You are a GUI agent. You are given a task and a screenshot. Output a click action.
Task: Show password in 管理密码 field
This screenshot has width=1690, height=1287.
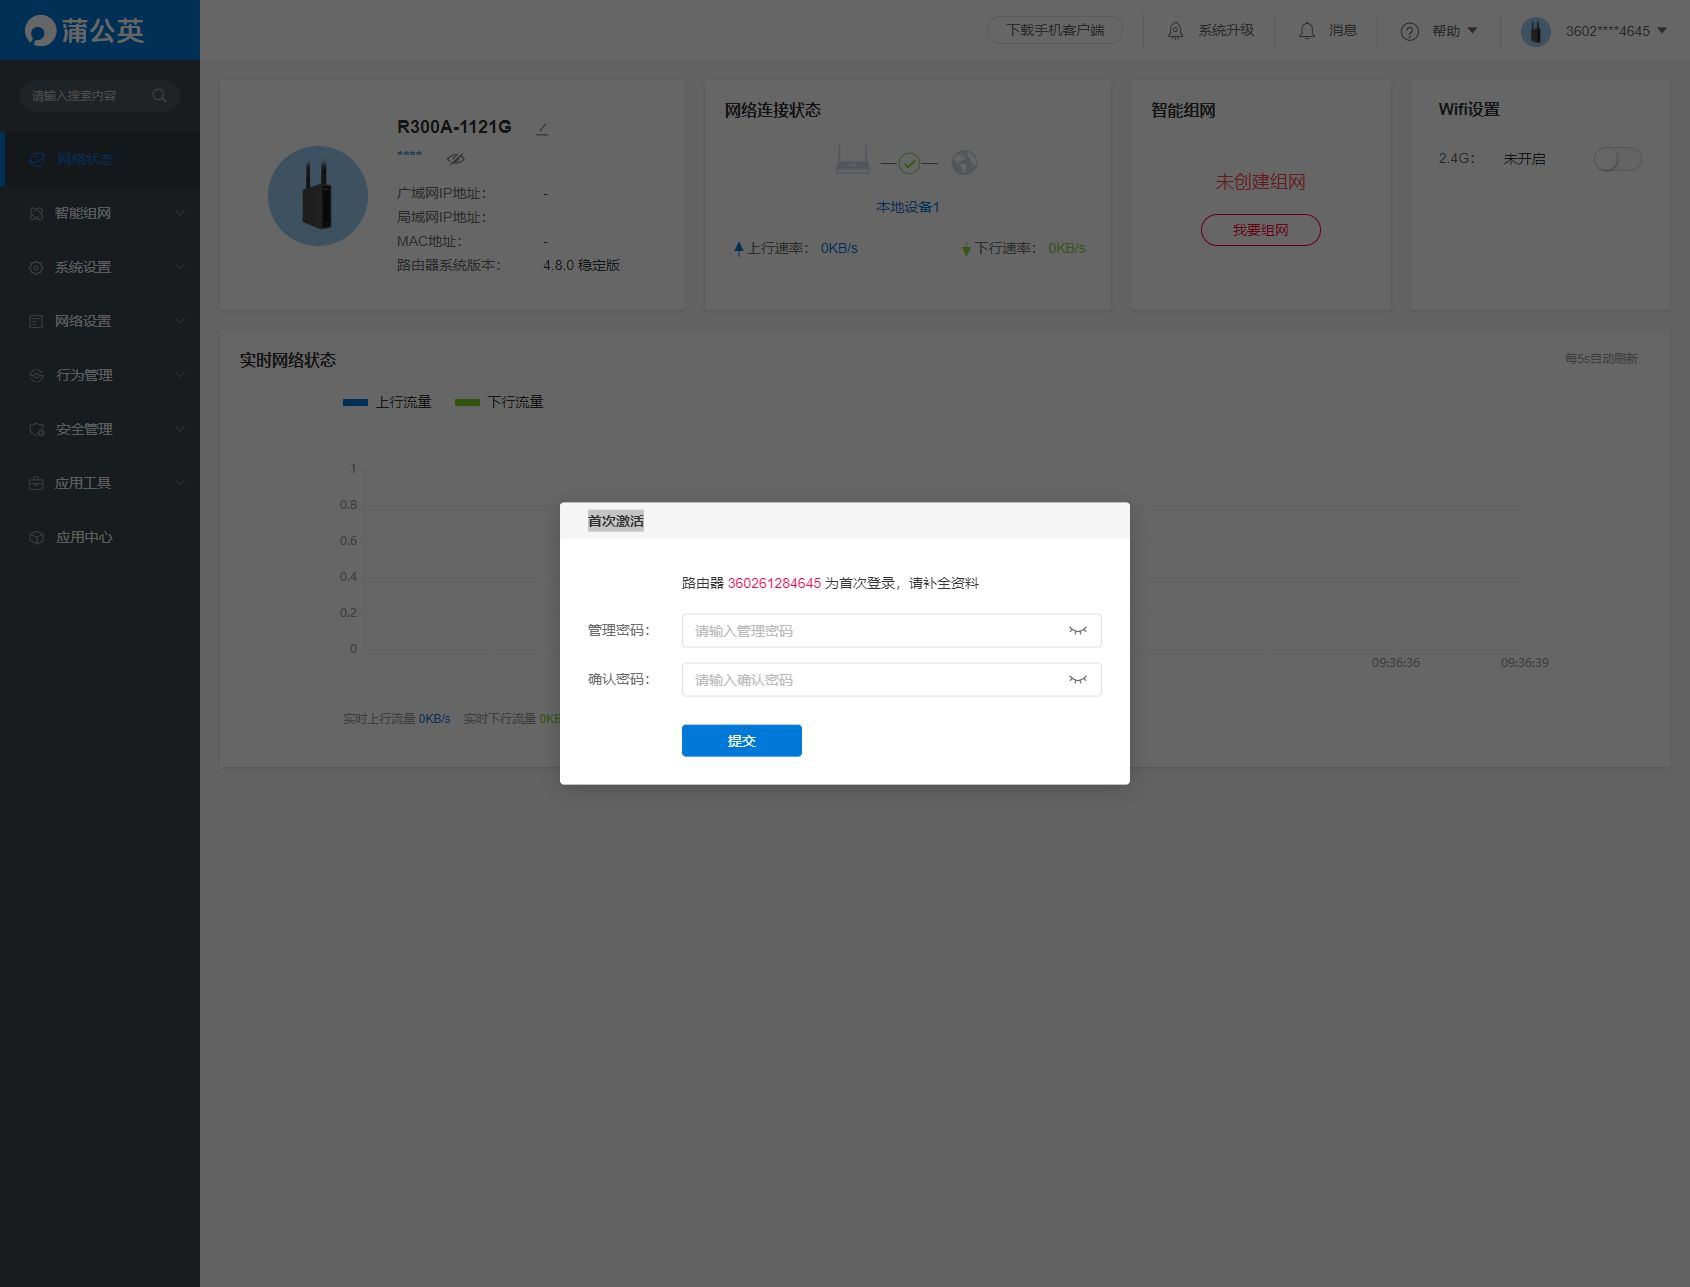tap(1077, 631)
